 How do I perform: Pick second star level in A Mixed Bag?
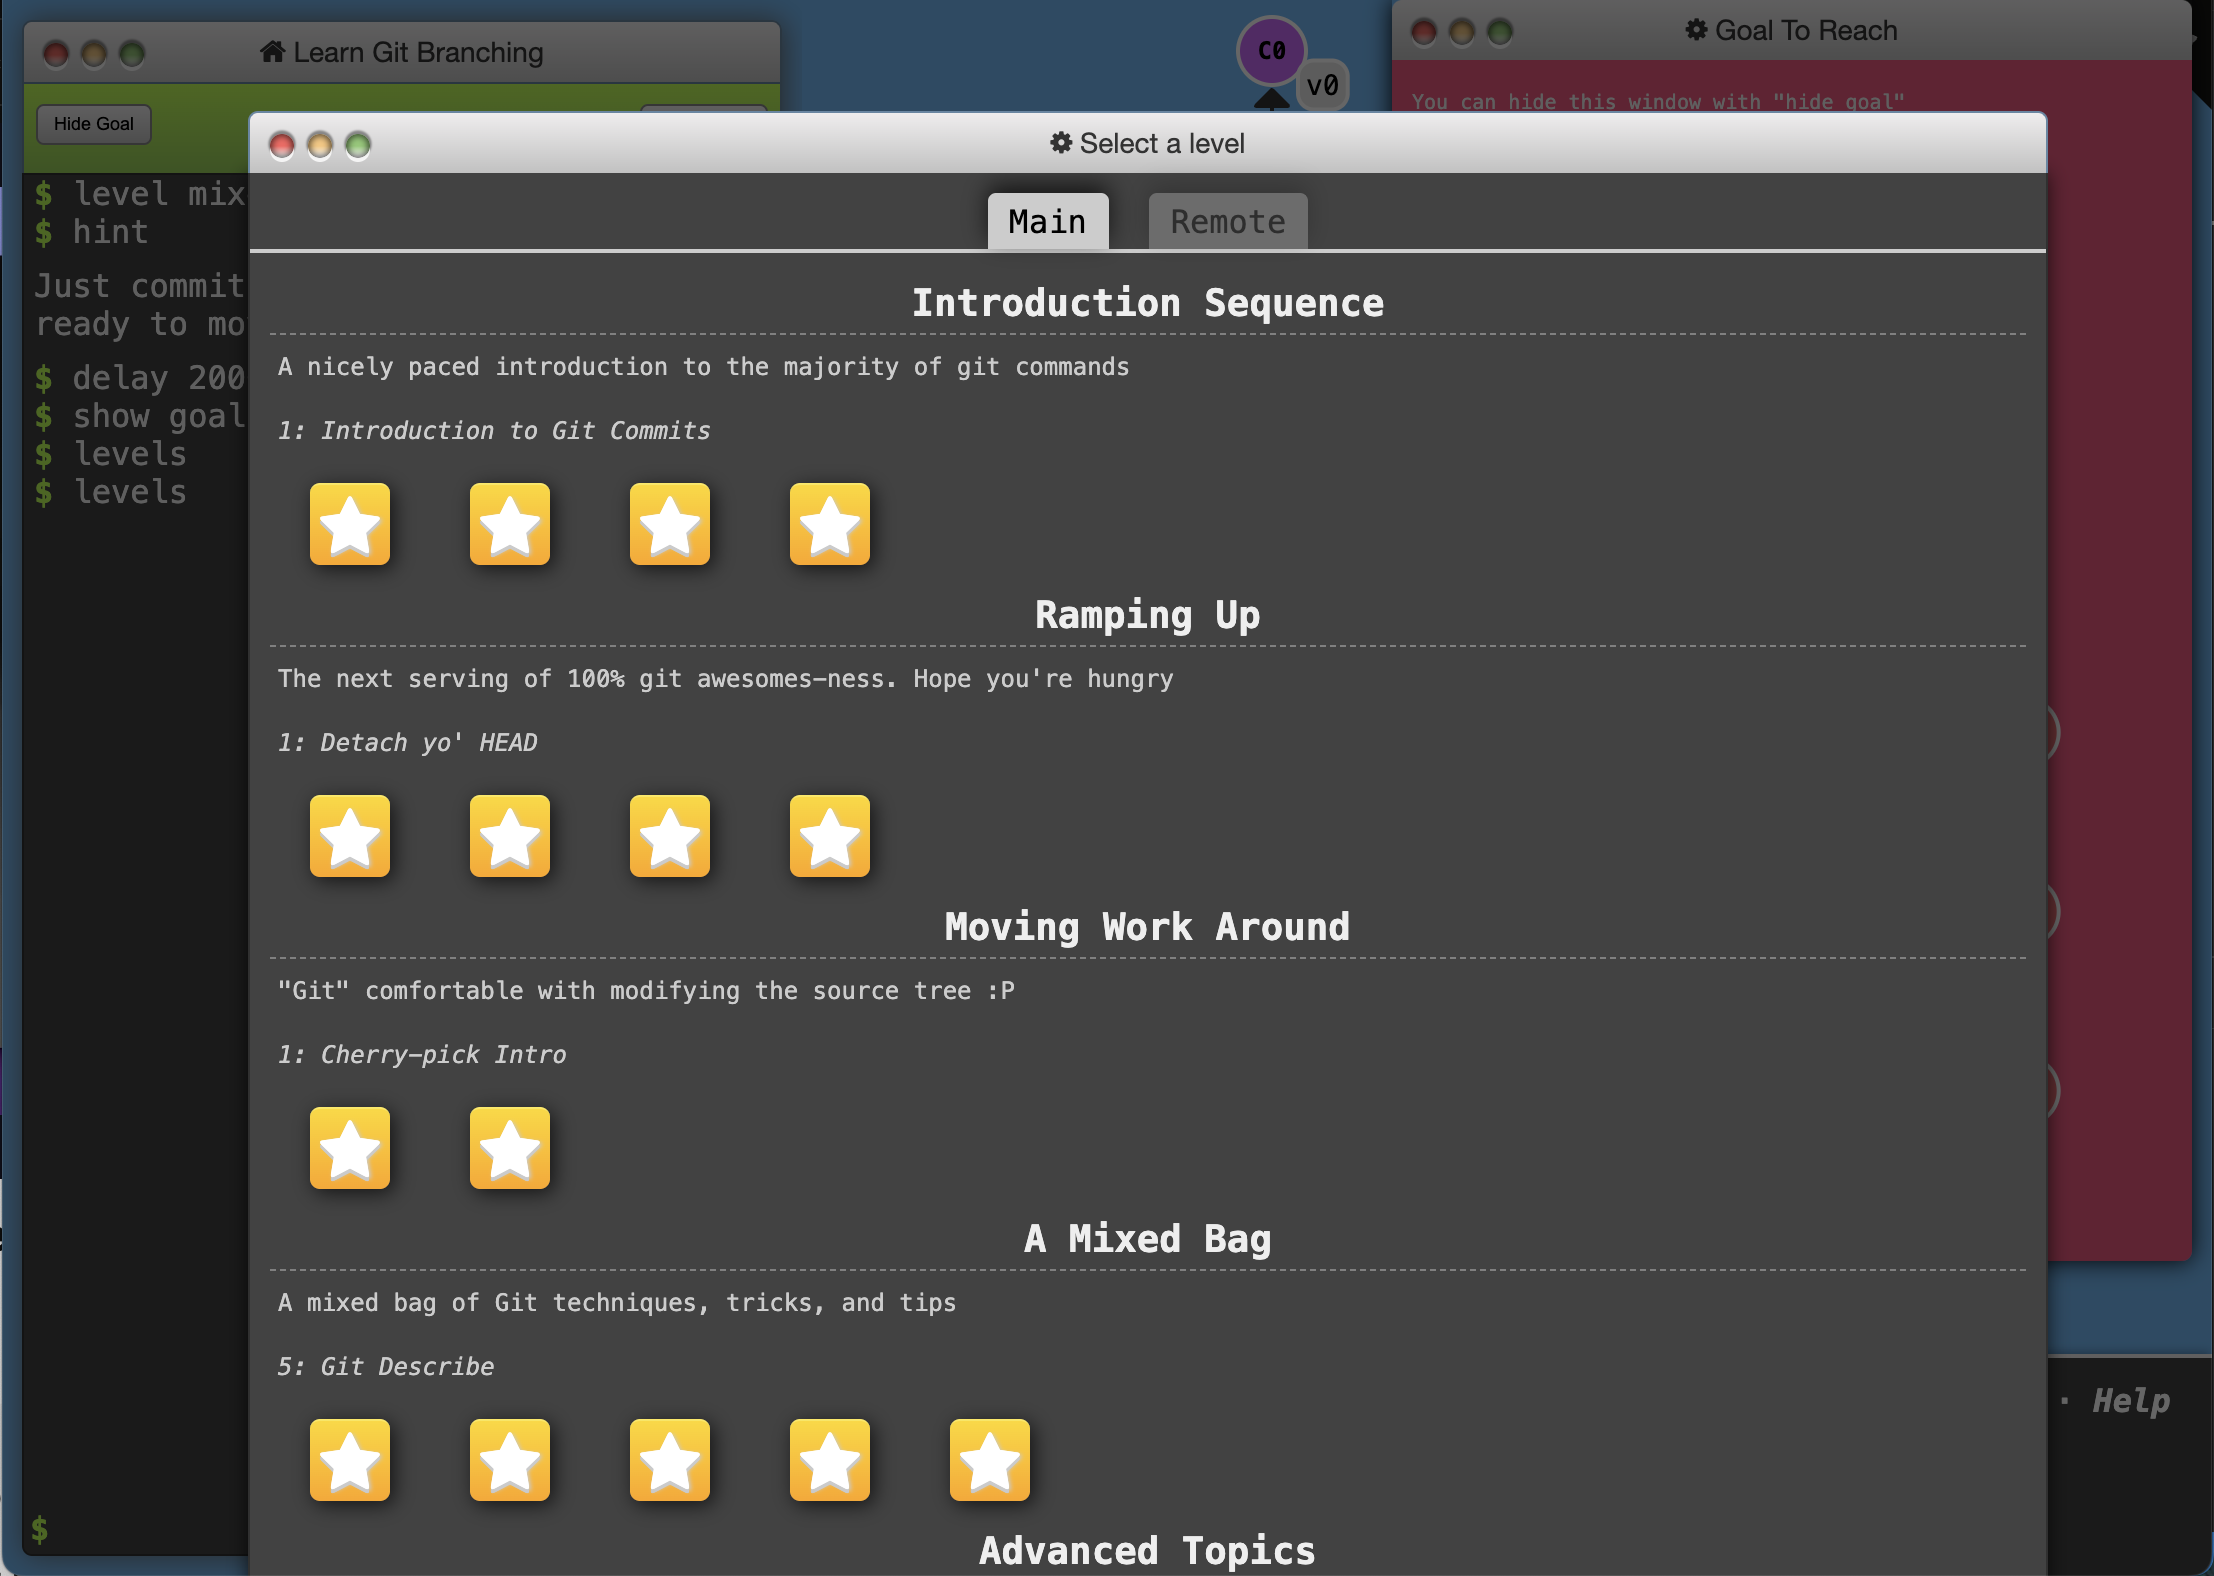[x=510, y=1460]
